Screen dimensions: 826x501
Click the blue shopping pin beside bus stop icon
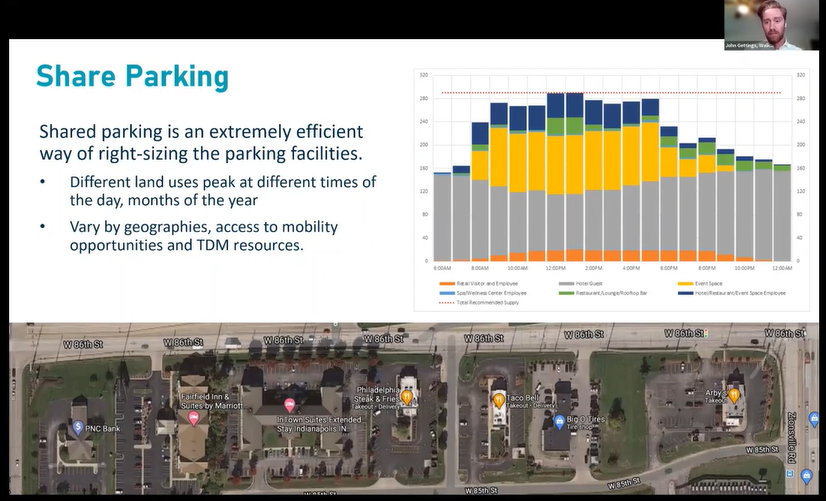pyautogui.click(x=807, y=476)
